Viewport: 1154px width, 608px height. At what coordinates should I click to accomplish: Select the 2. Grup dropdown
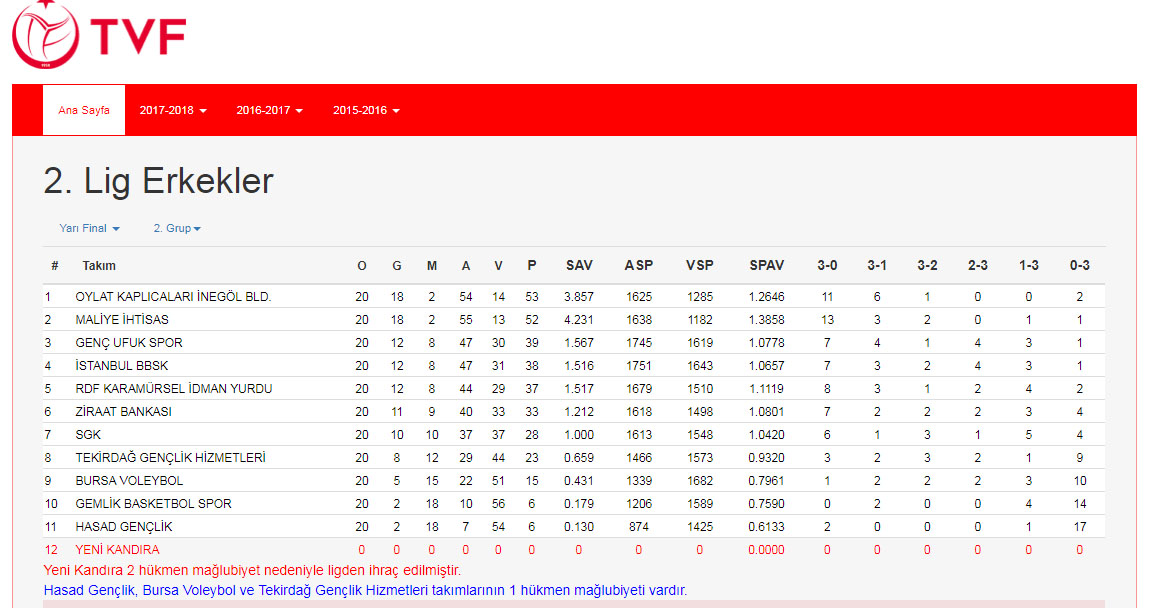point(177,228)
